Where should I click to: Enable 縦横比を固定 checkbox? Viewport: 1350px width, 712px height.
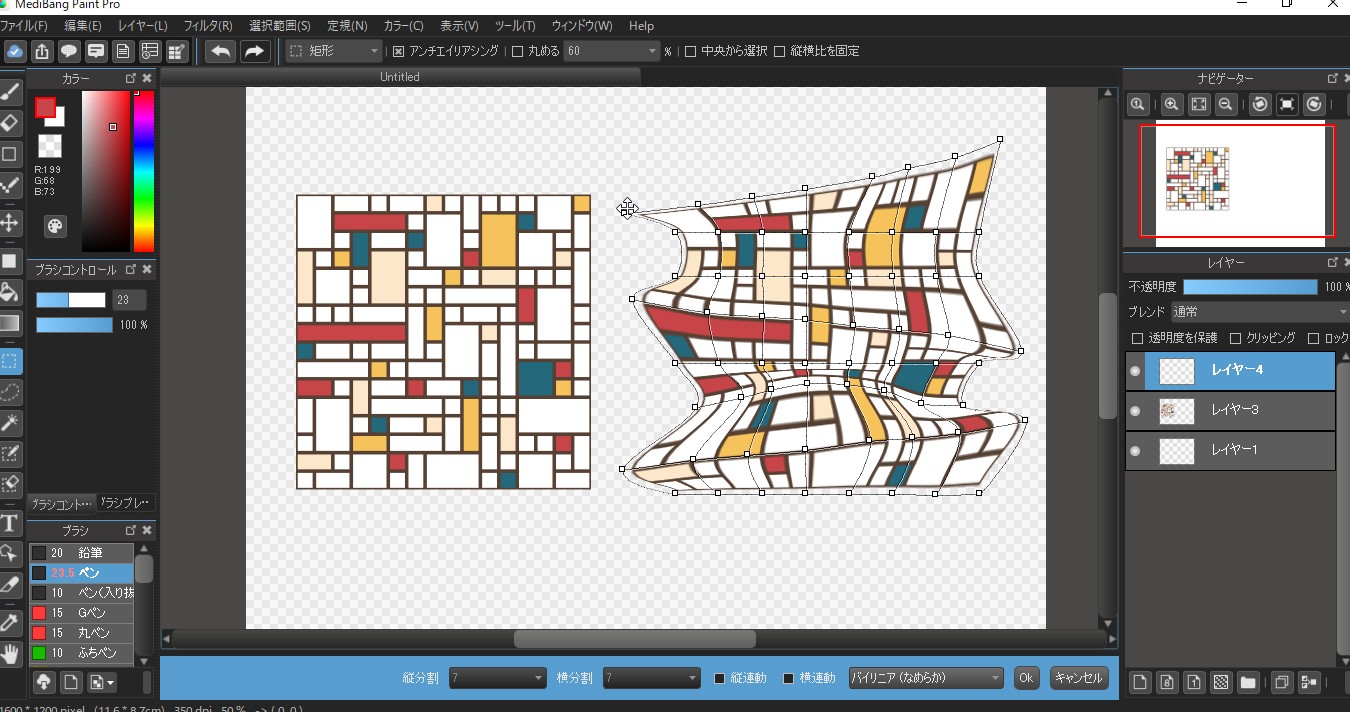(780, 51)
